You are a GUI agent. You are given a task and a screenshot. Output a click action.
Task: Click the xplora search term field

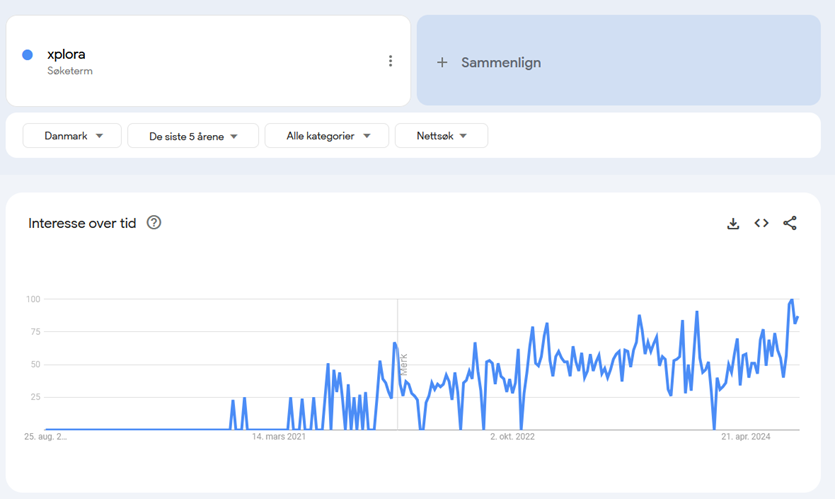(x=208, y=61)
